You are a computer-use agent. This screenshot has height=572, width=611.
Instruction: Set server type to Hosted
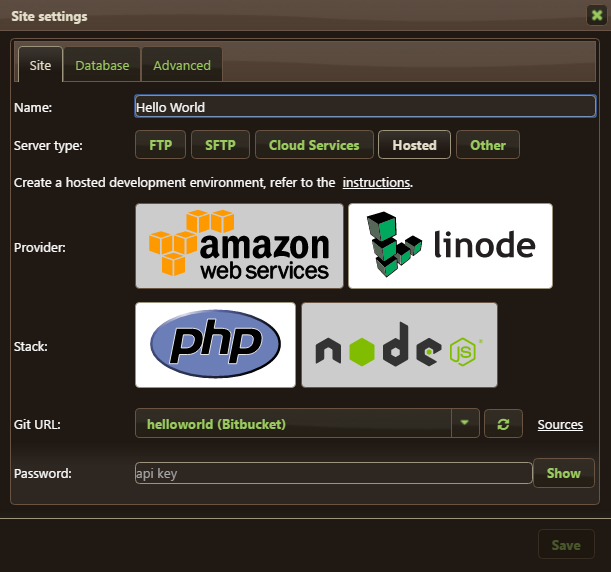(x=414, y=145)
